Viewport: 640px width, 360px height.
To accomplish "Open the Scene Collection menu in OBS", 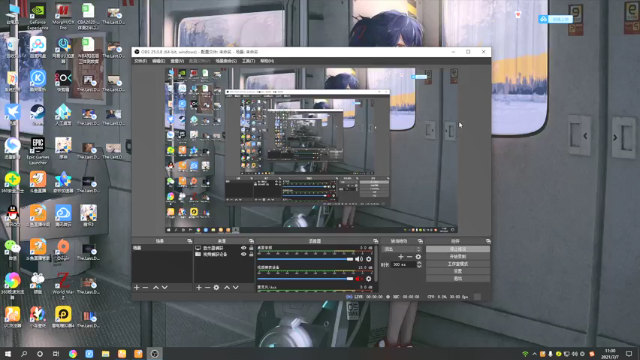I will click(x=226, y=61).
